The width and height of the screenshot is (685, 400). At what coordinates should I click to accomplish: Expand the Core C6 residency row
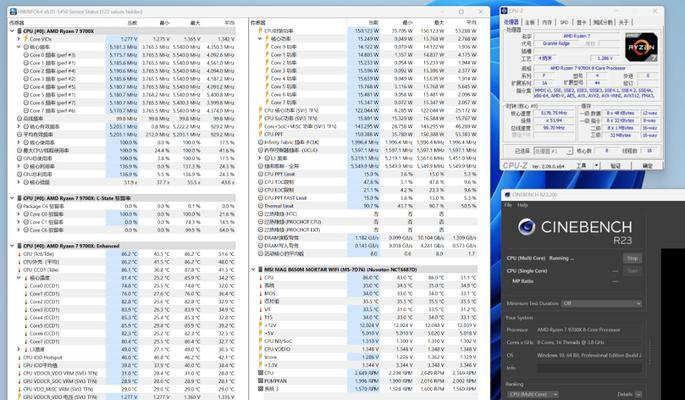pyautogui.click(x=19, y=230)
